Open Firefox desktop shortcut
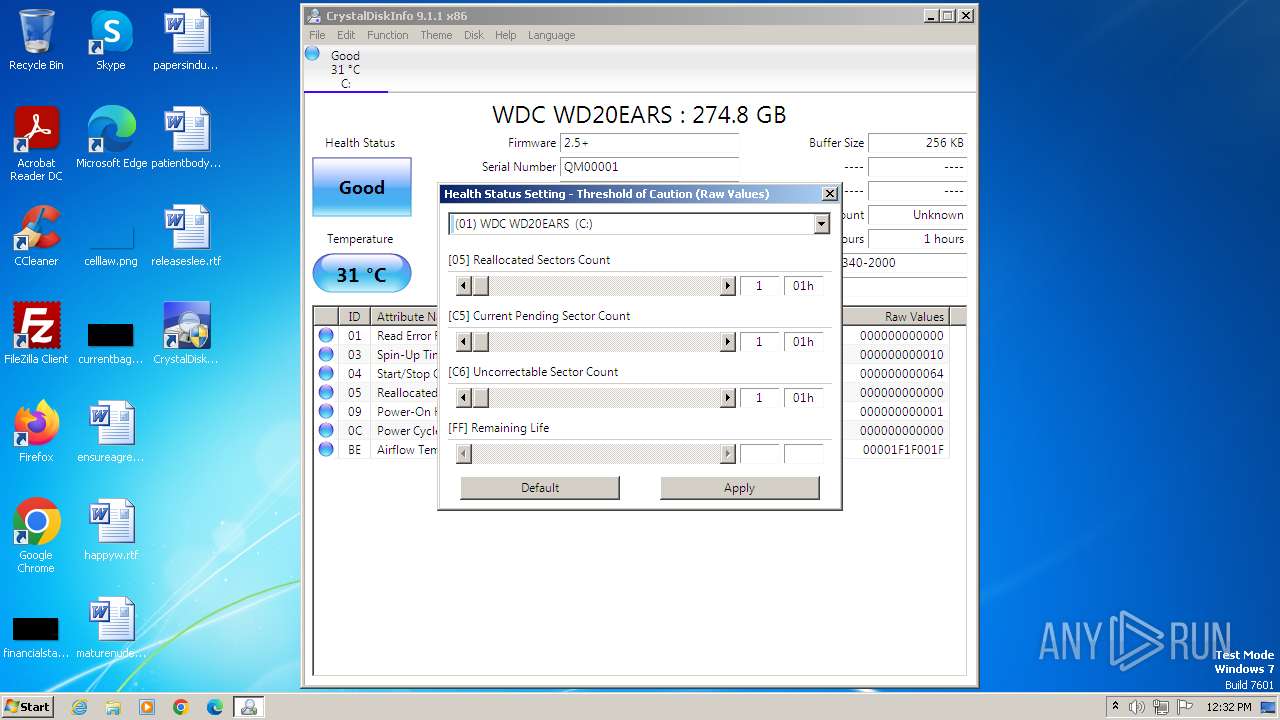The width and height of the screenshot is (1280, 720). coord(36,432)
